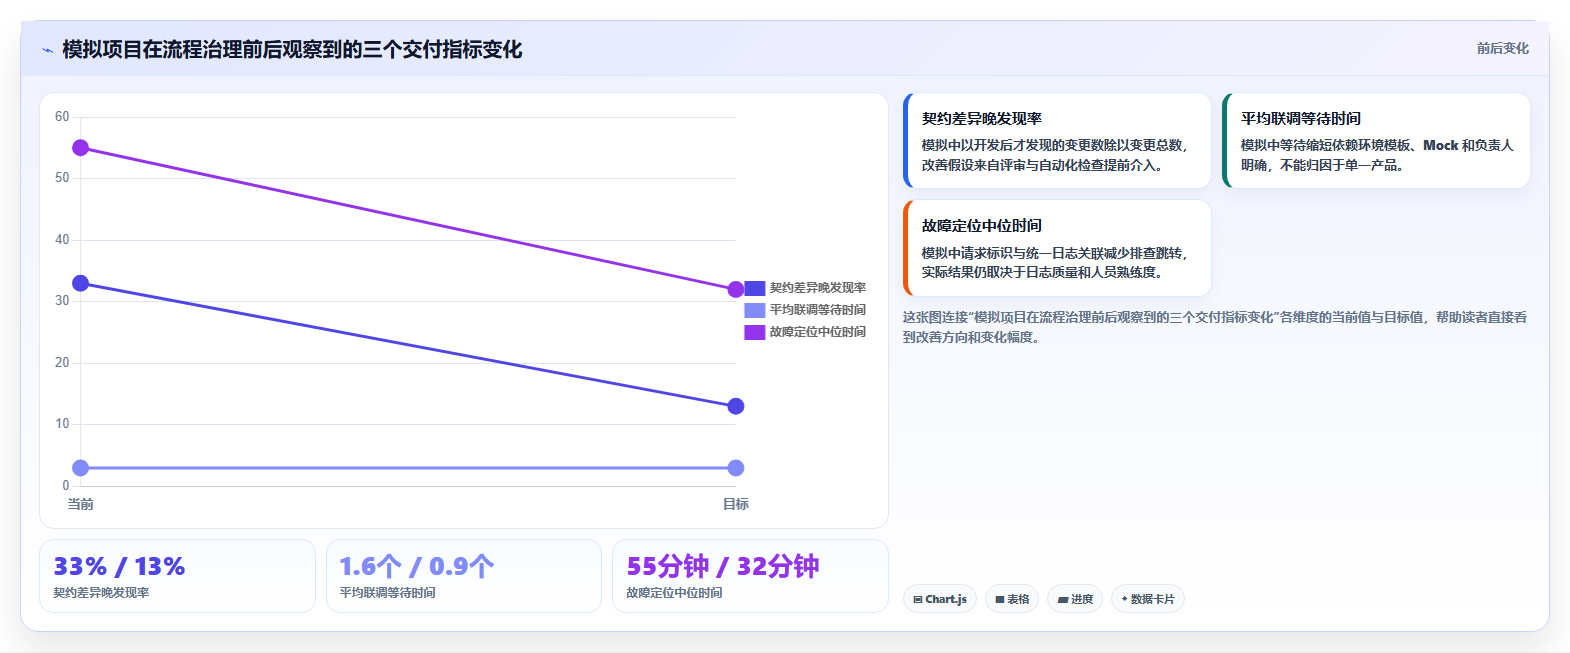Select the blue data point at 13
The height and width of the screenshot is (653, 1570).
point(736,406)
